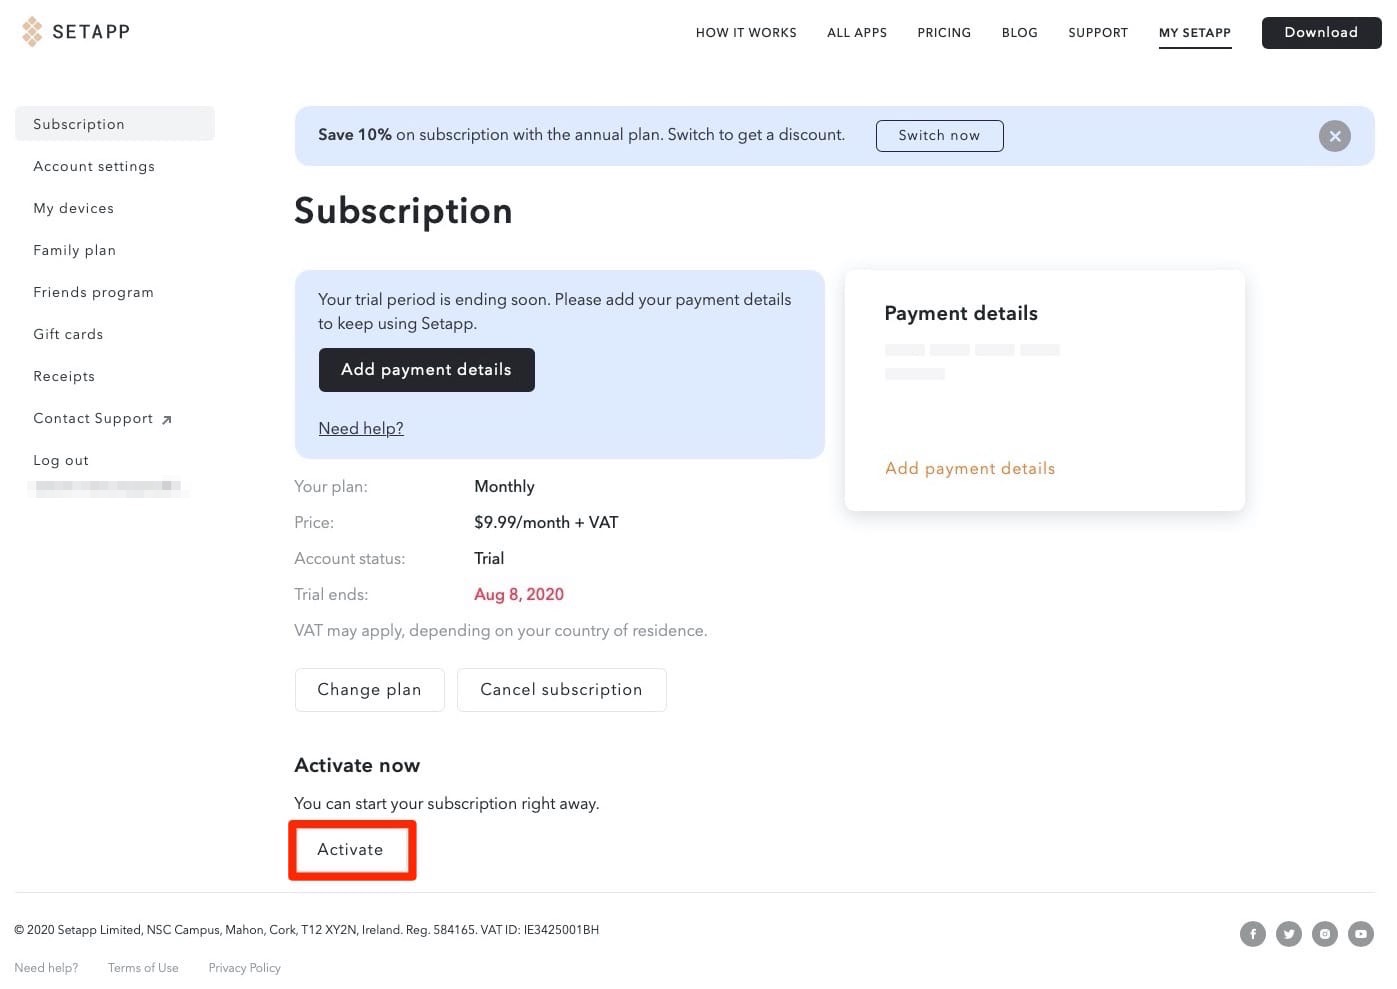Click the Change plan button
This screenshot has height=989, width=1397.
click(x=369, y=690)
